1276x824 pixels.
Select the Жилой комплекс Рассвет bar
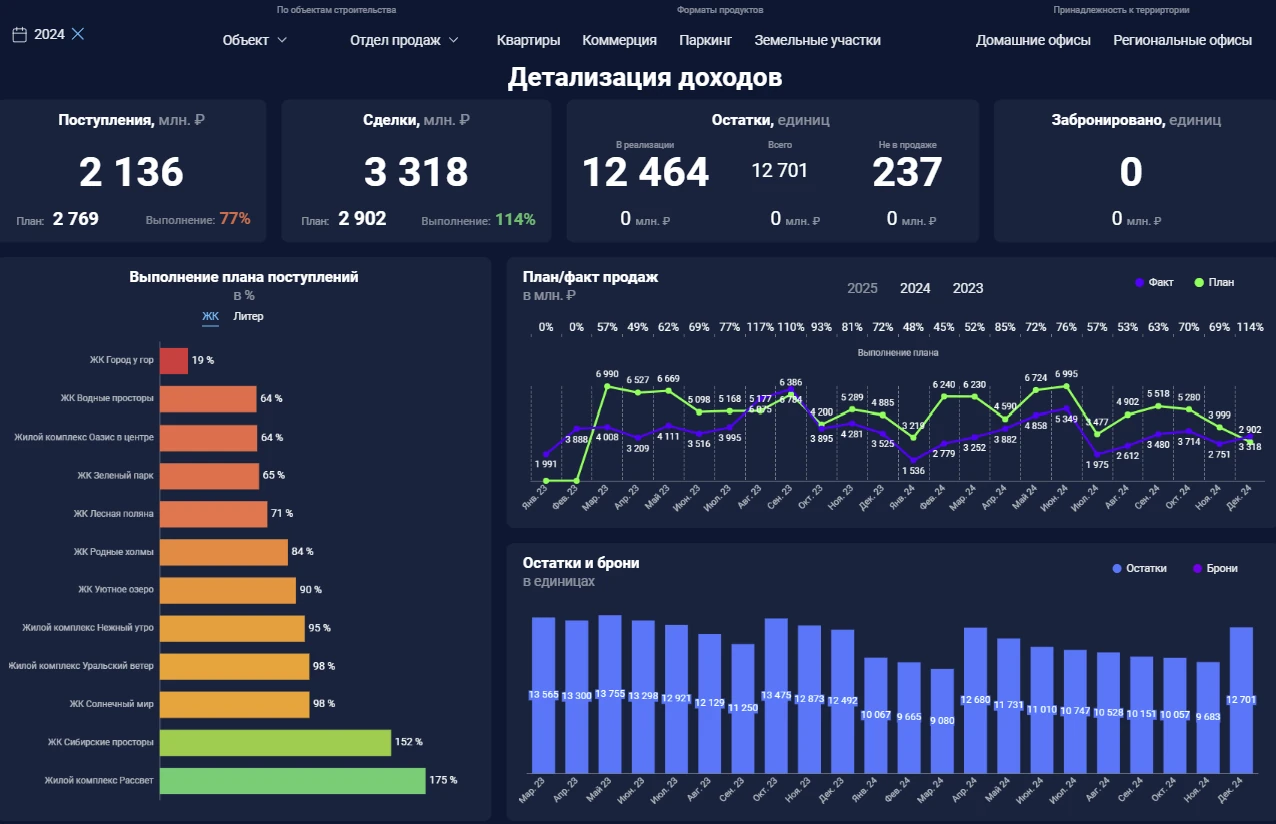pos(293,780)
